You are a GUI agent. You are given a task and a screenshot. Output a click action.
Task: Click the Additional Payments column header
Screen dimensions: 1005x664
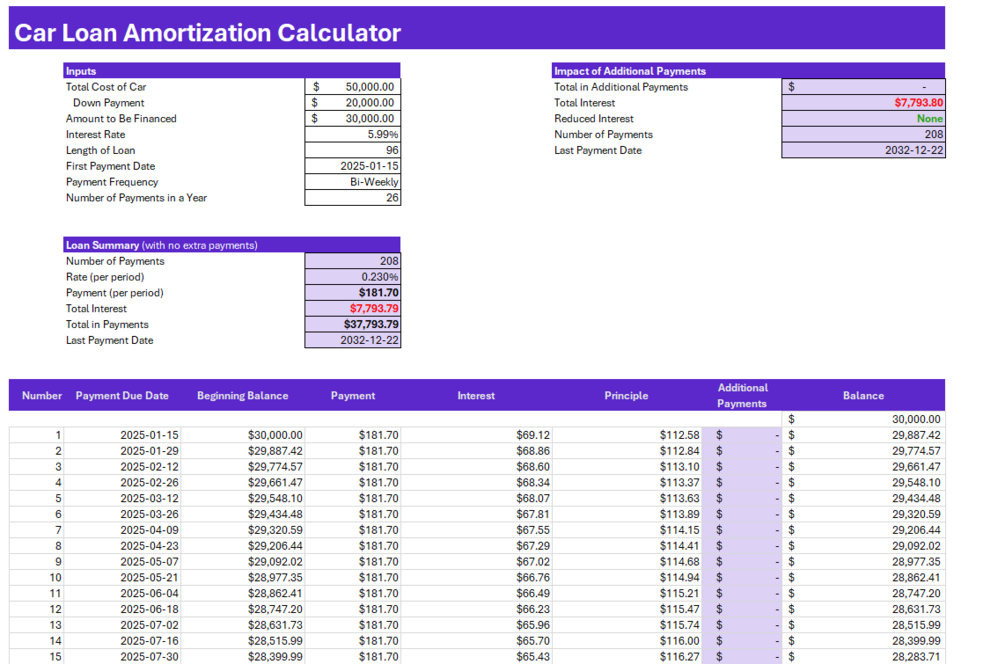[x=742, y=395]
